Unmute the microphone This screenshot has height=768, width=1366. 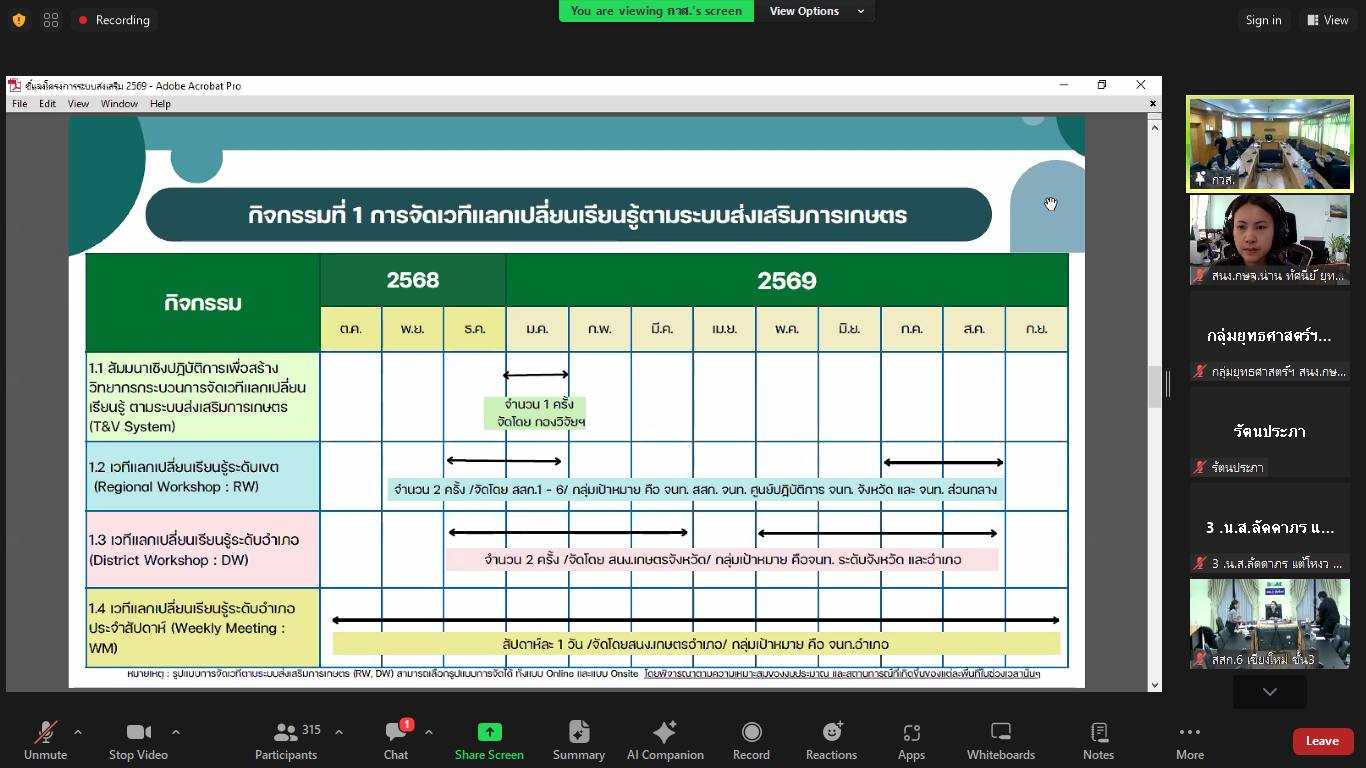46,740
